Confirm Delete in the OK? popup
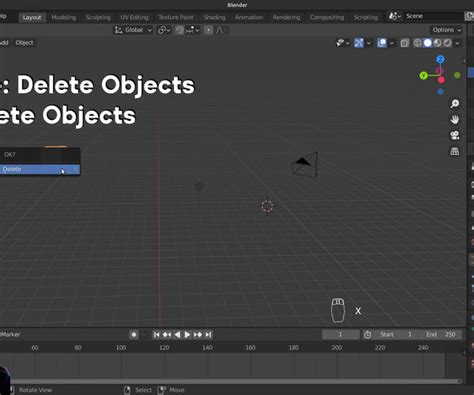 40,169
